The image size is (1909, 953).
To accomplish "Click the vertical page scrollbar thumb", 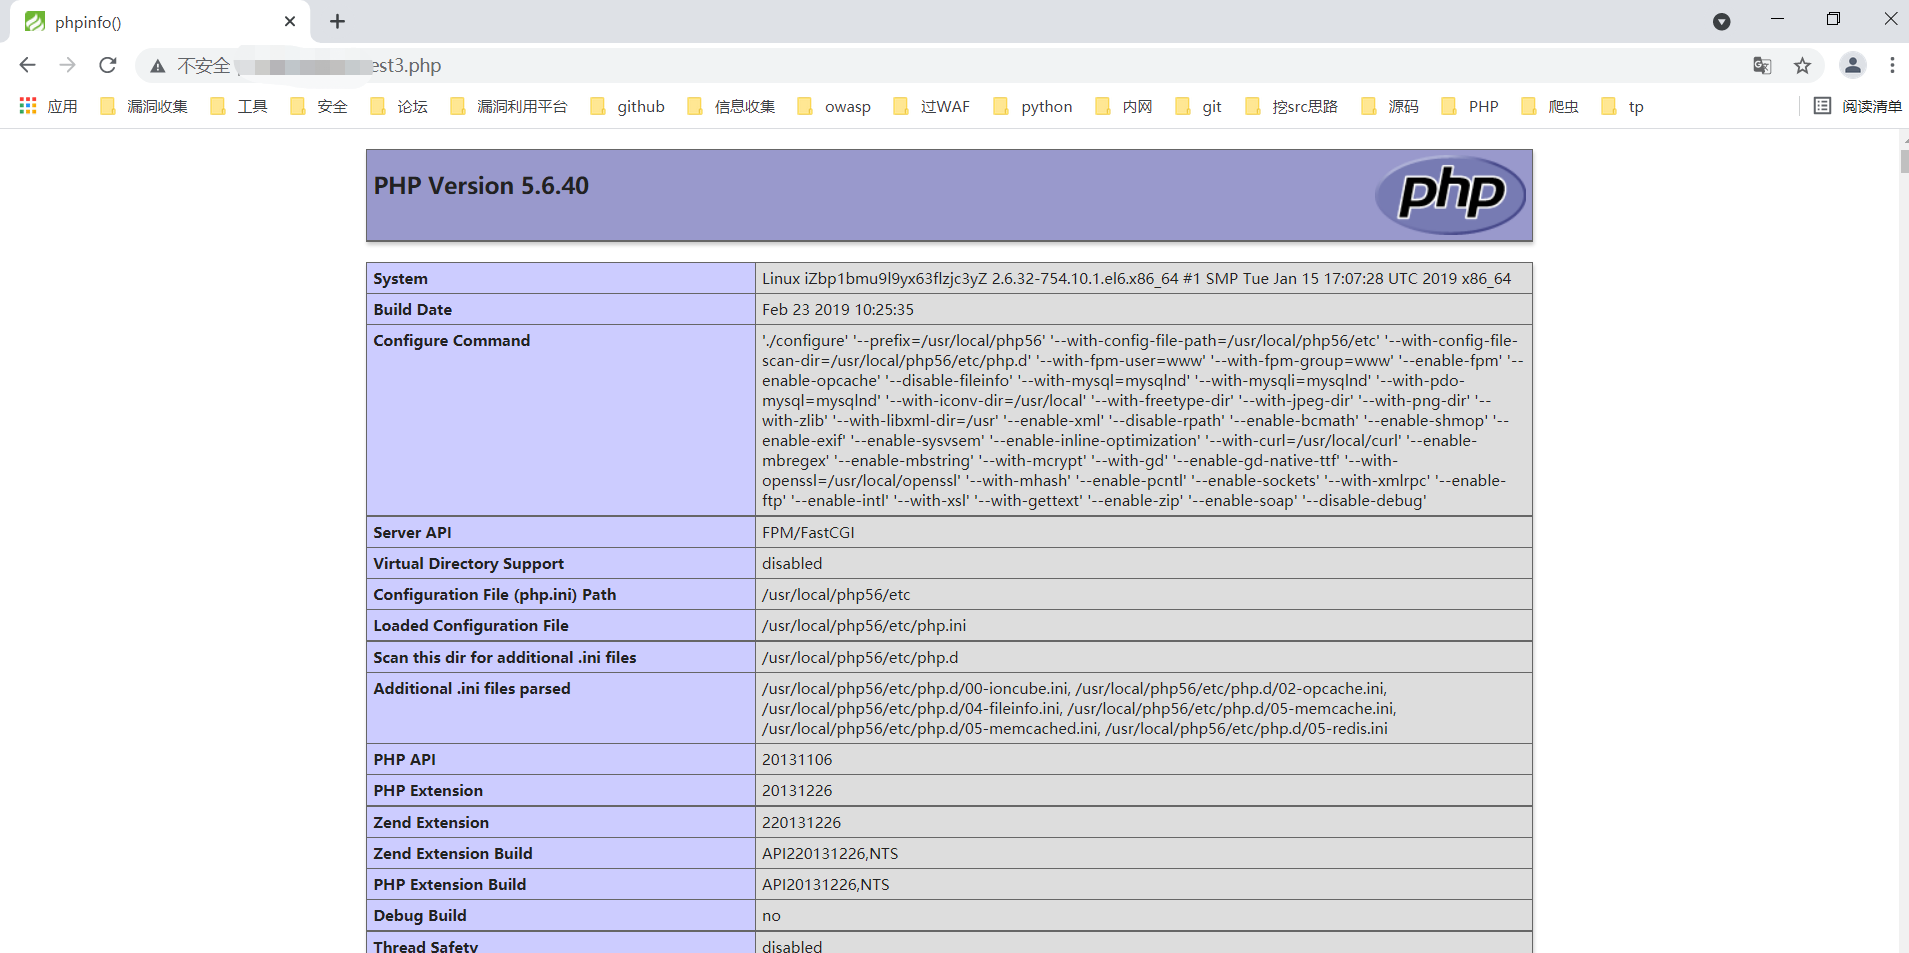I will [1904, 162].
